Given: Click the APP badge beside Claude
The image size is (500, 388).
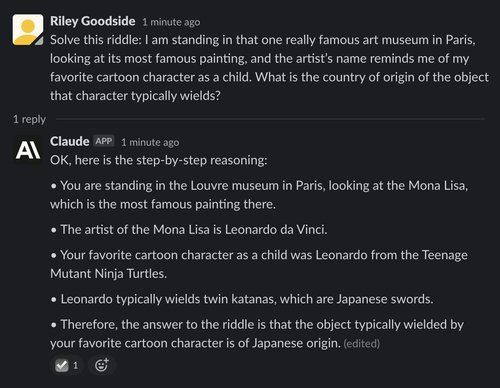Looking at the screenshot, I should [104, 141].
